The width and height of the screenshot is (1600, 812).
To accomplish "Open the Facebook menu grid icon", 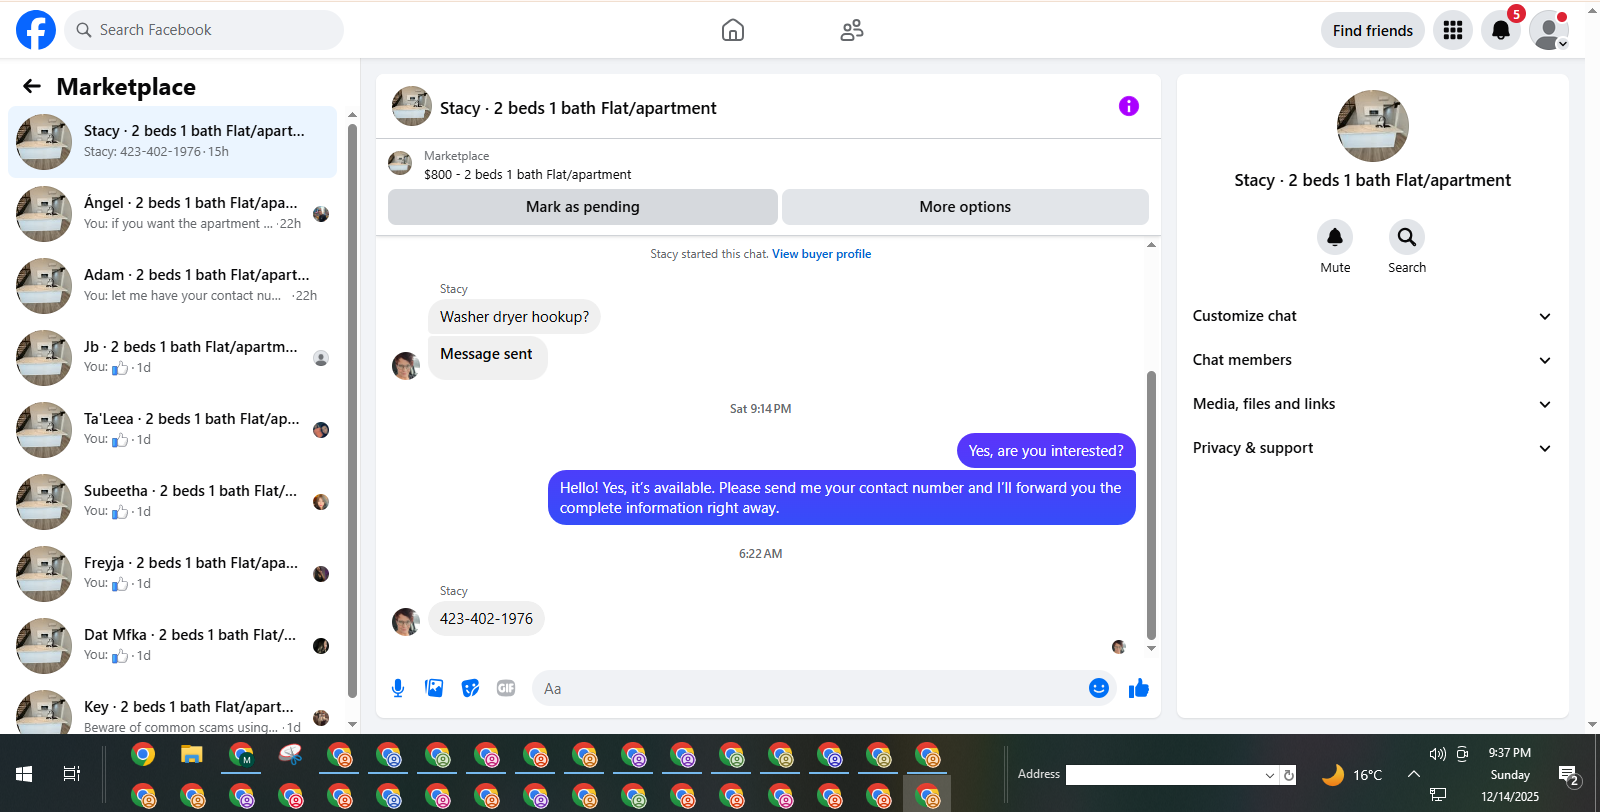I will pos(1453,30).
